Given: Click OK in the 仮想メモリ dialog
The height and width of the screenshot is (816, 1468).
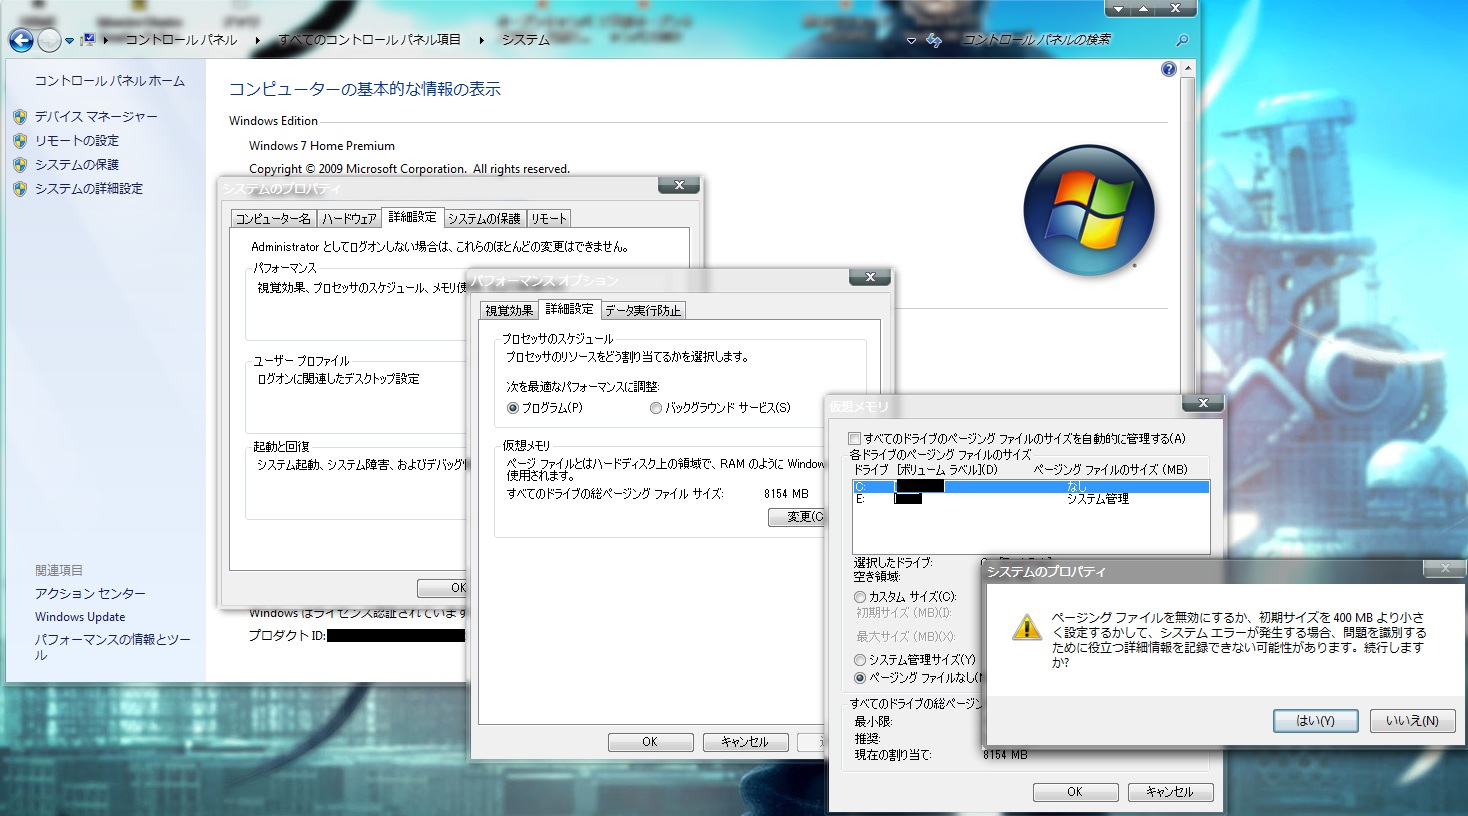Looking at the screenshot, I should click(1075, 792).
